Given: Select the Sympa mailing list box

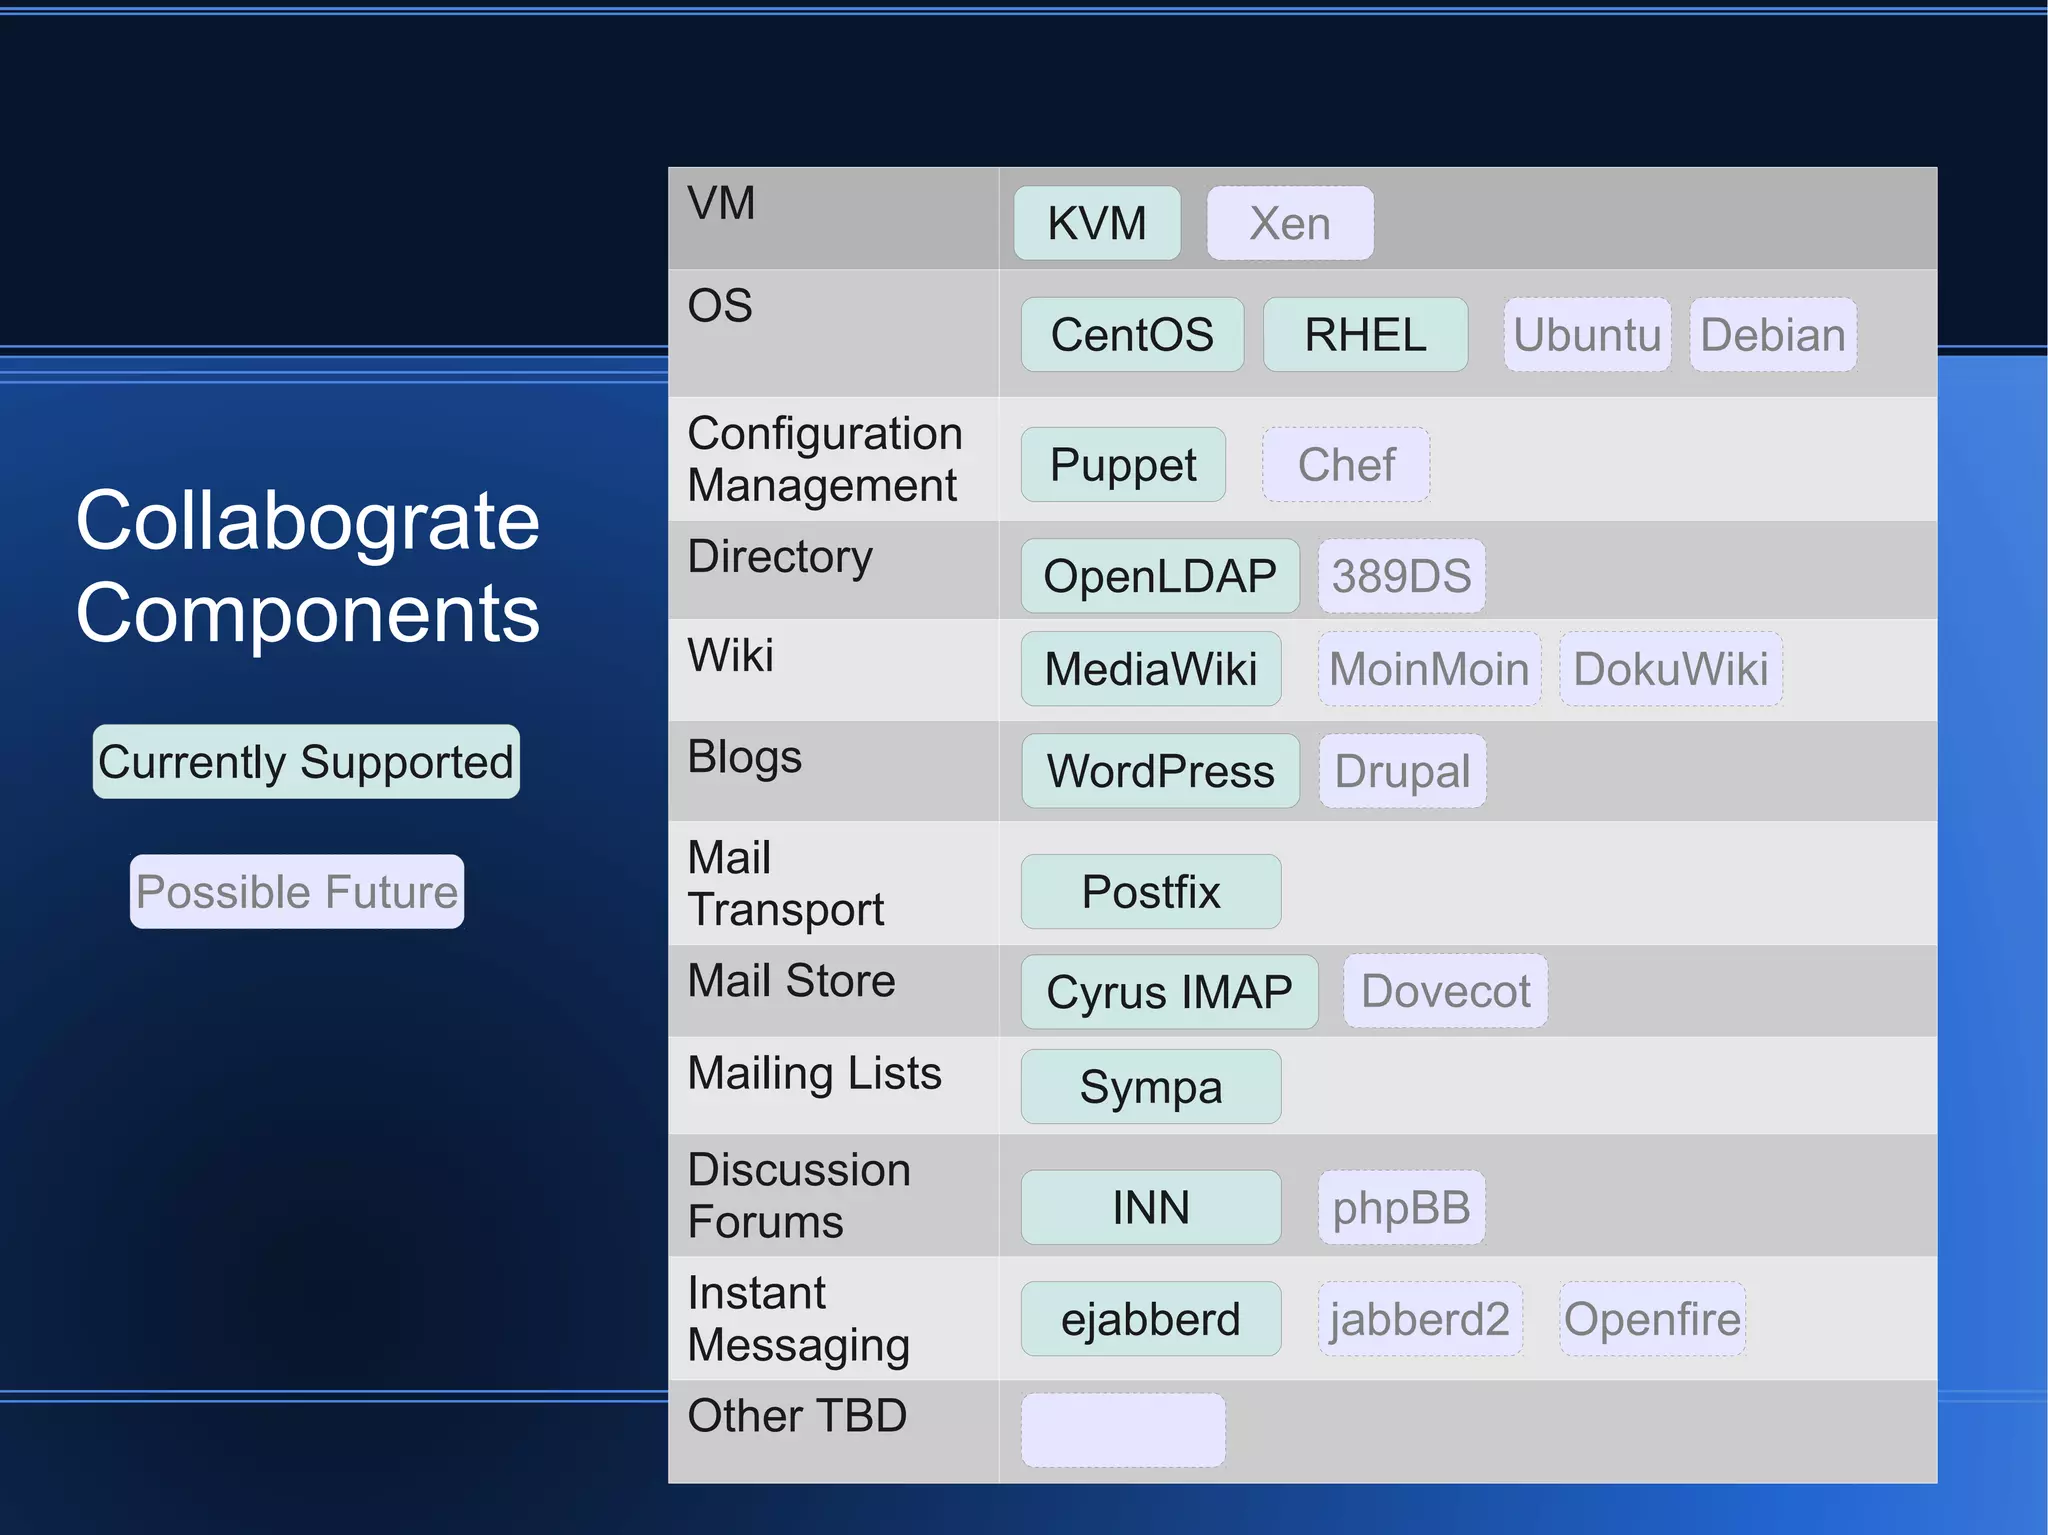Looking at the screenshot, I should point(1151,1087).
